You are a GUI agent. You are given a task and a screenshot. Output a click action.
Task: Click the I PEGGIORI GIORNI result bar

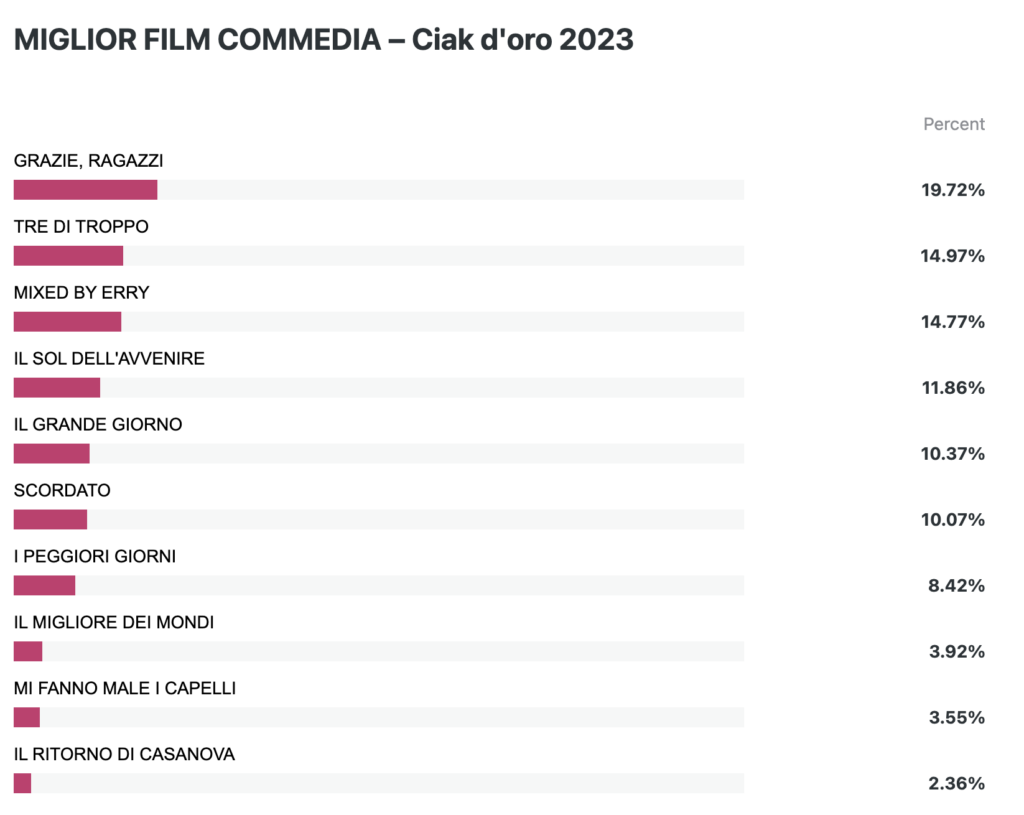tap(379, 585)
